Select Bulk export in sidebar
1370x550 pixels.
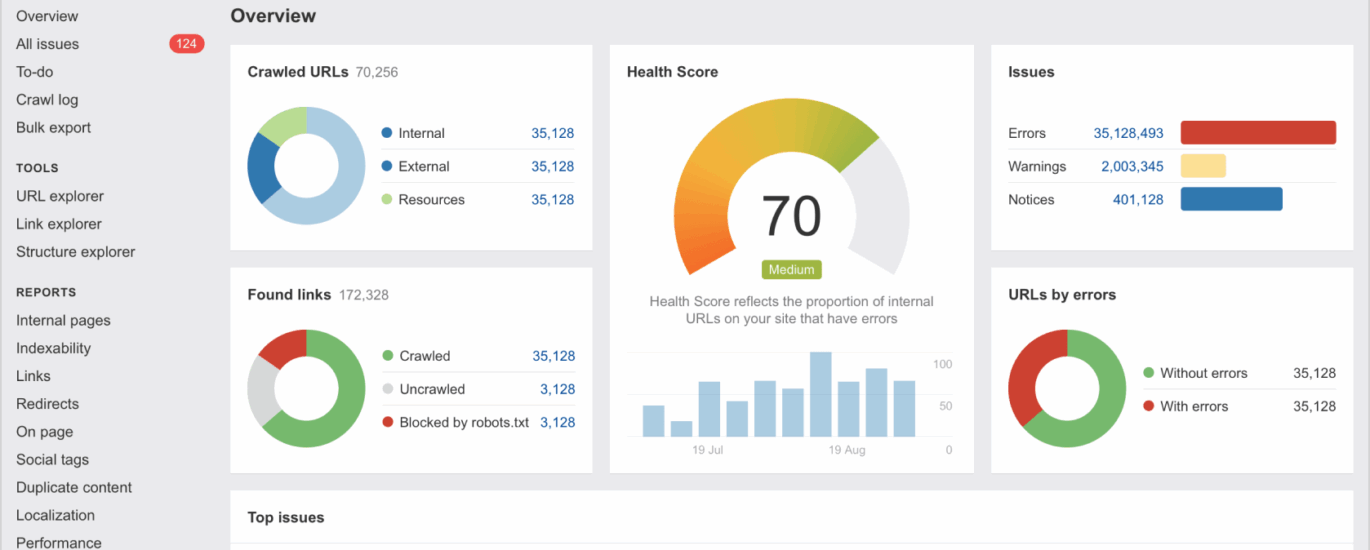click(x=53, y=128)
